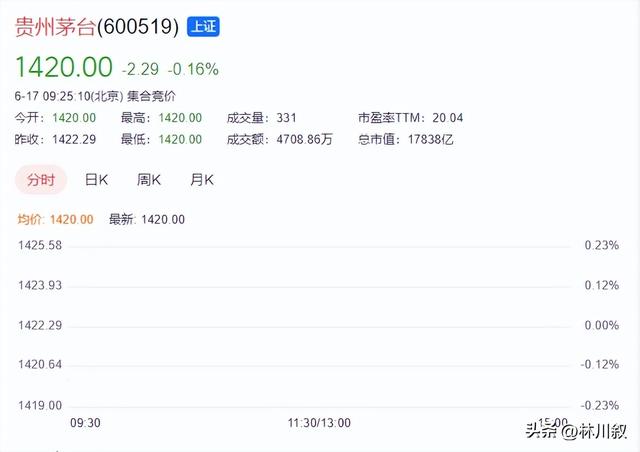Image resolution: width=640 pixels, height=452 pixels.
Task: Click the 最新 1420.00 label
Action: (x=147, y=220)
